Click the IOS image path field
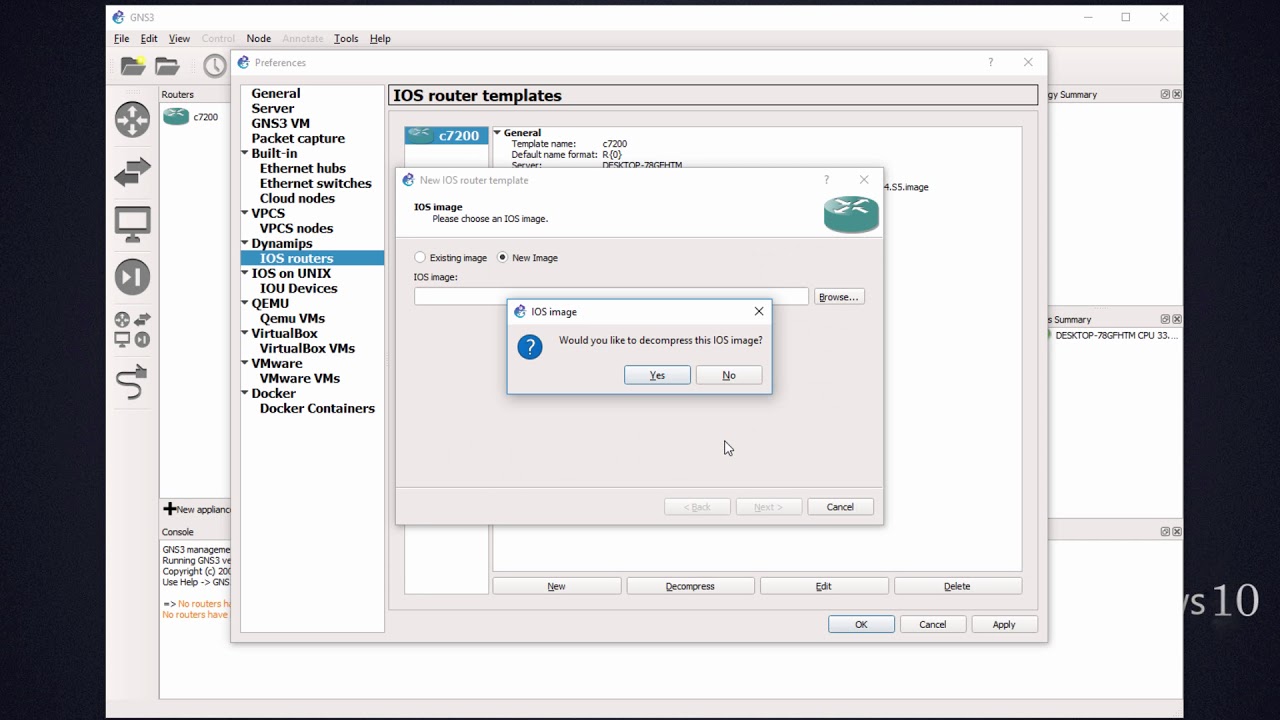1280x720 pixels. pos(611,297)
